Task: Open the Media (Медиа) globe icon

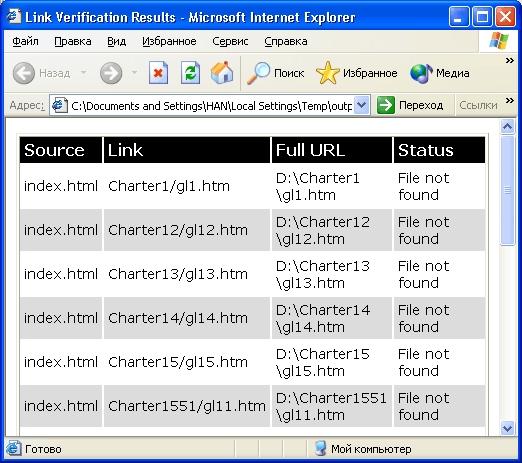Action: 421,73
